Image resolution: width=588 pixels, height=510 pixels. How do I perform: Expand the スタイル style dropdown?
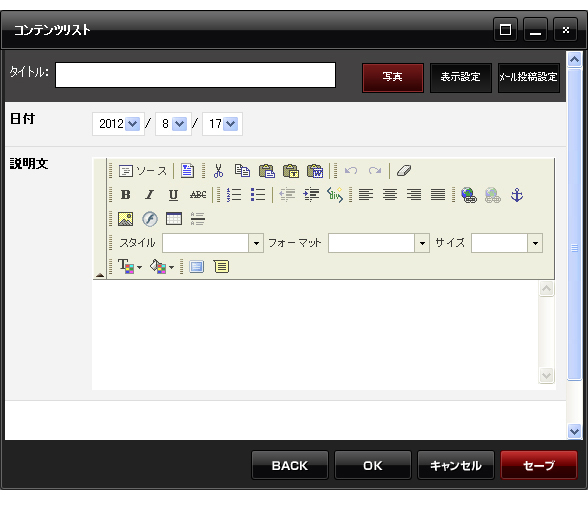(256, 243)
